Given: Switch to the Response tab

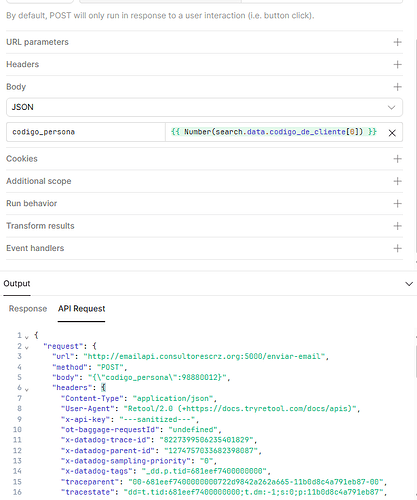Looking at the screenshot, I should (x=28, y=309).
